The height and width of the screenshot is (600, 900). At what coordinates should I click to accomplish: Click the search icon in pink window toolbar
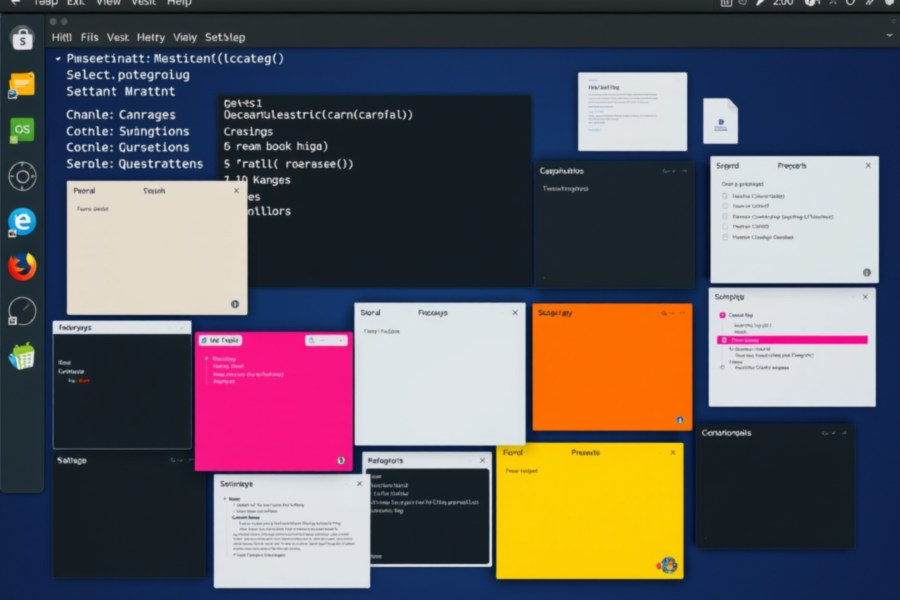[312, 340]
